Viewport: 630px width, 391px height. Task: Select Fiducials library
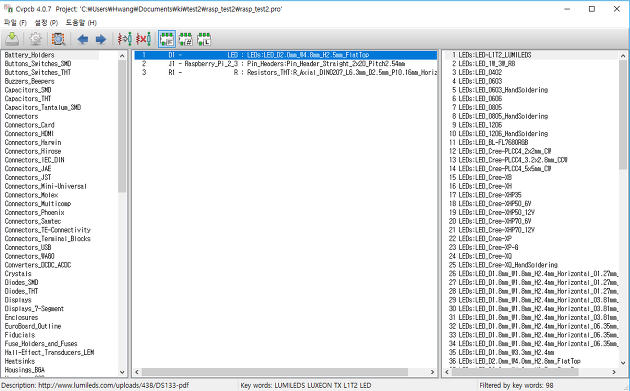point(20,335)
